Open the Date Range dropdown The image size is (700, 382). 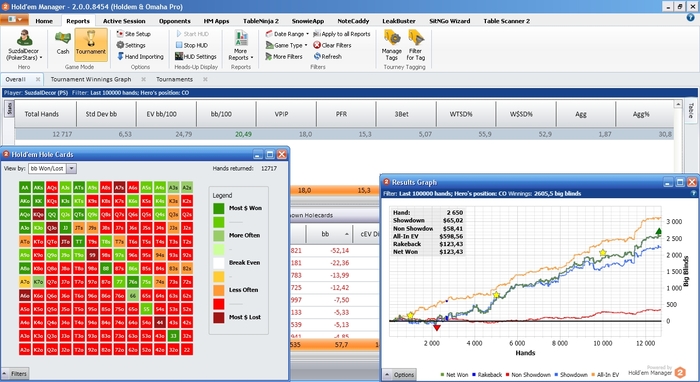tap(287, 34)
